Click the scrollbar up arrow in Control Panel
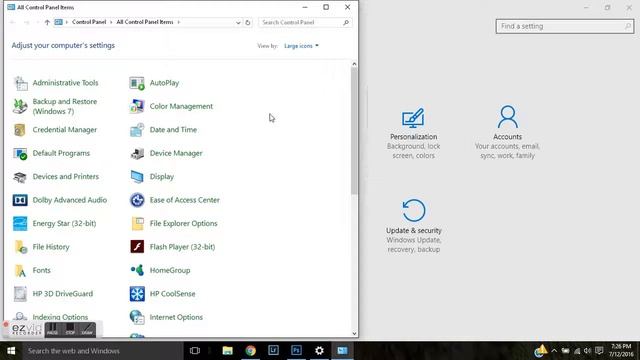640x360 pixels. point(354,64)
